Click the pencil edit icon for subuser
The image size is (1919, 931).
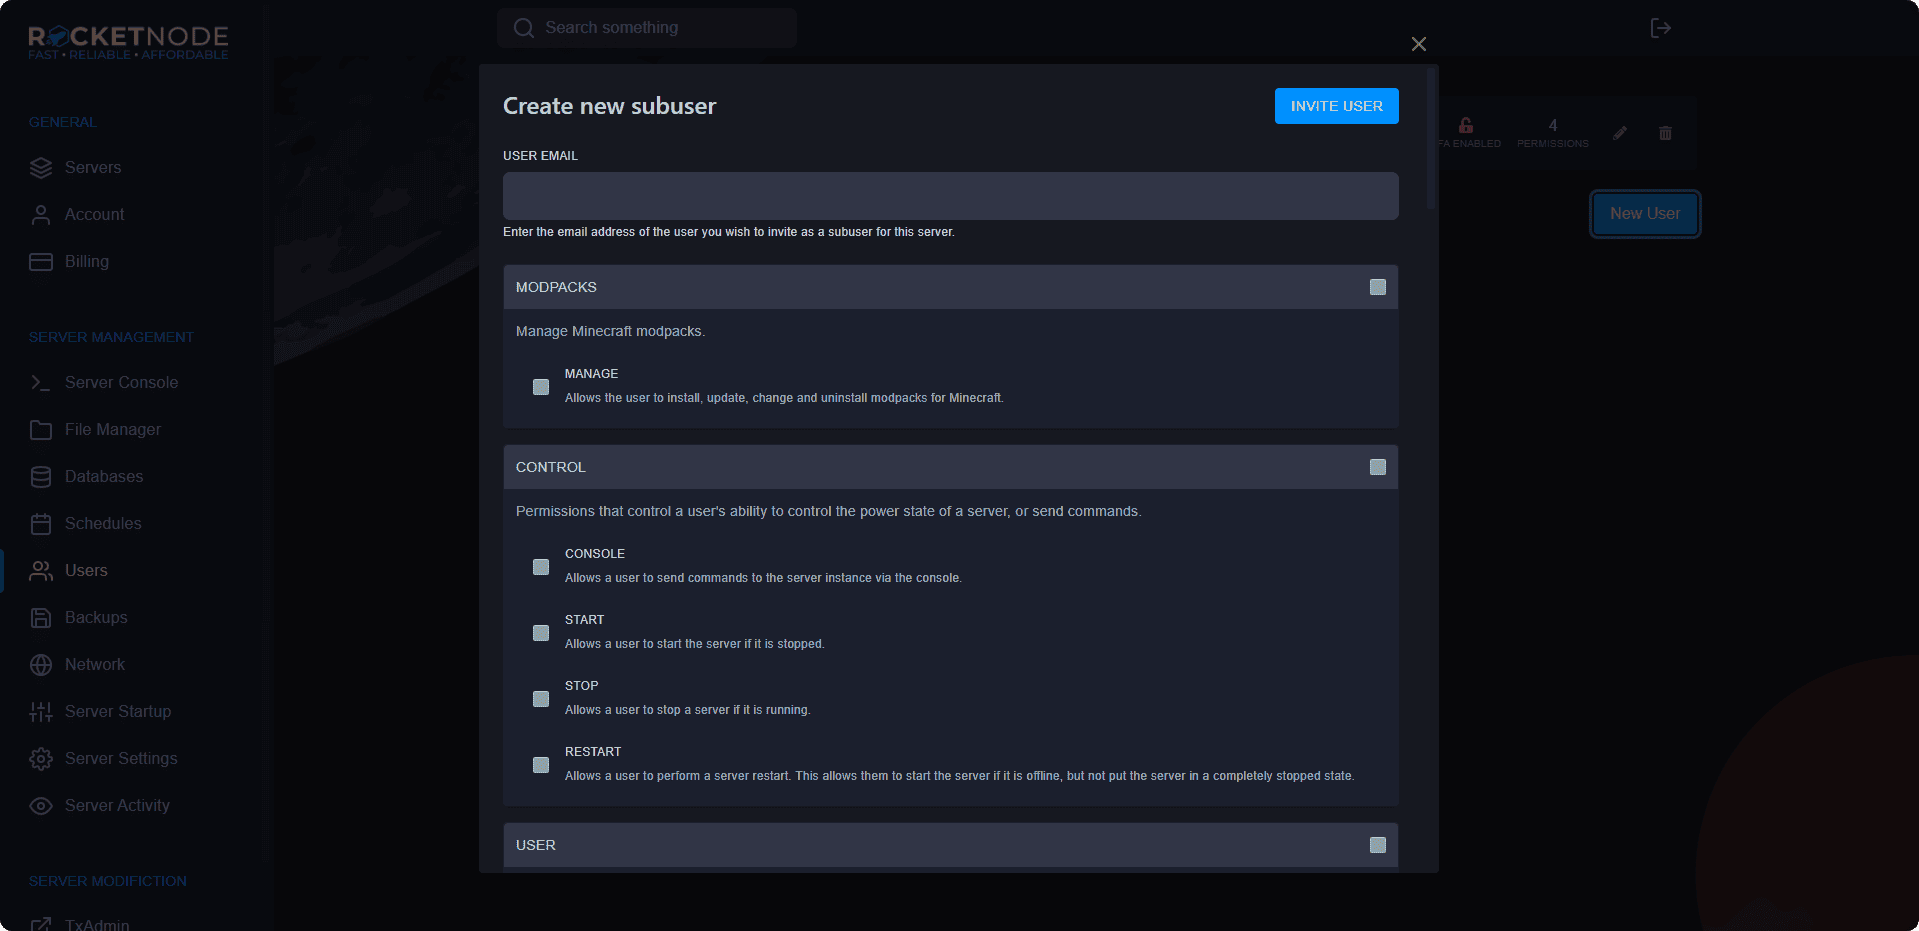point(1620,133)
